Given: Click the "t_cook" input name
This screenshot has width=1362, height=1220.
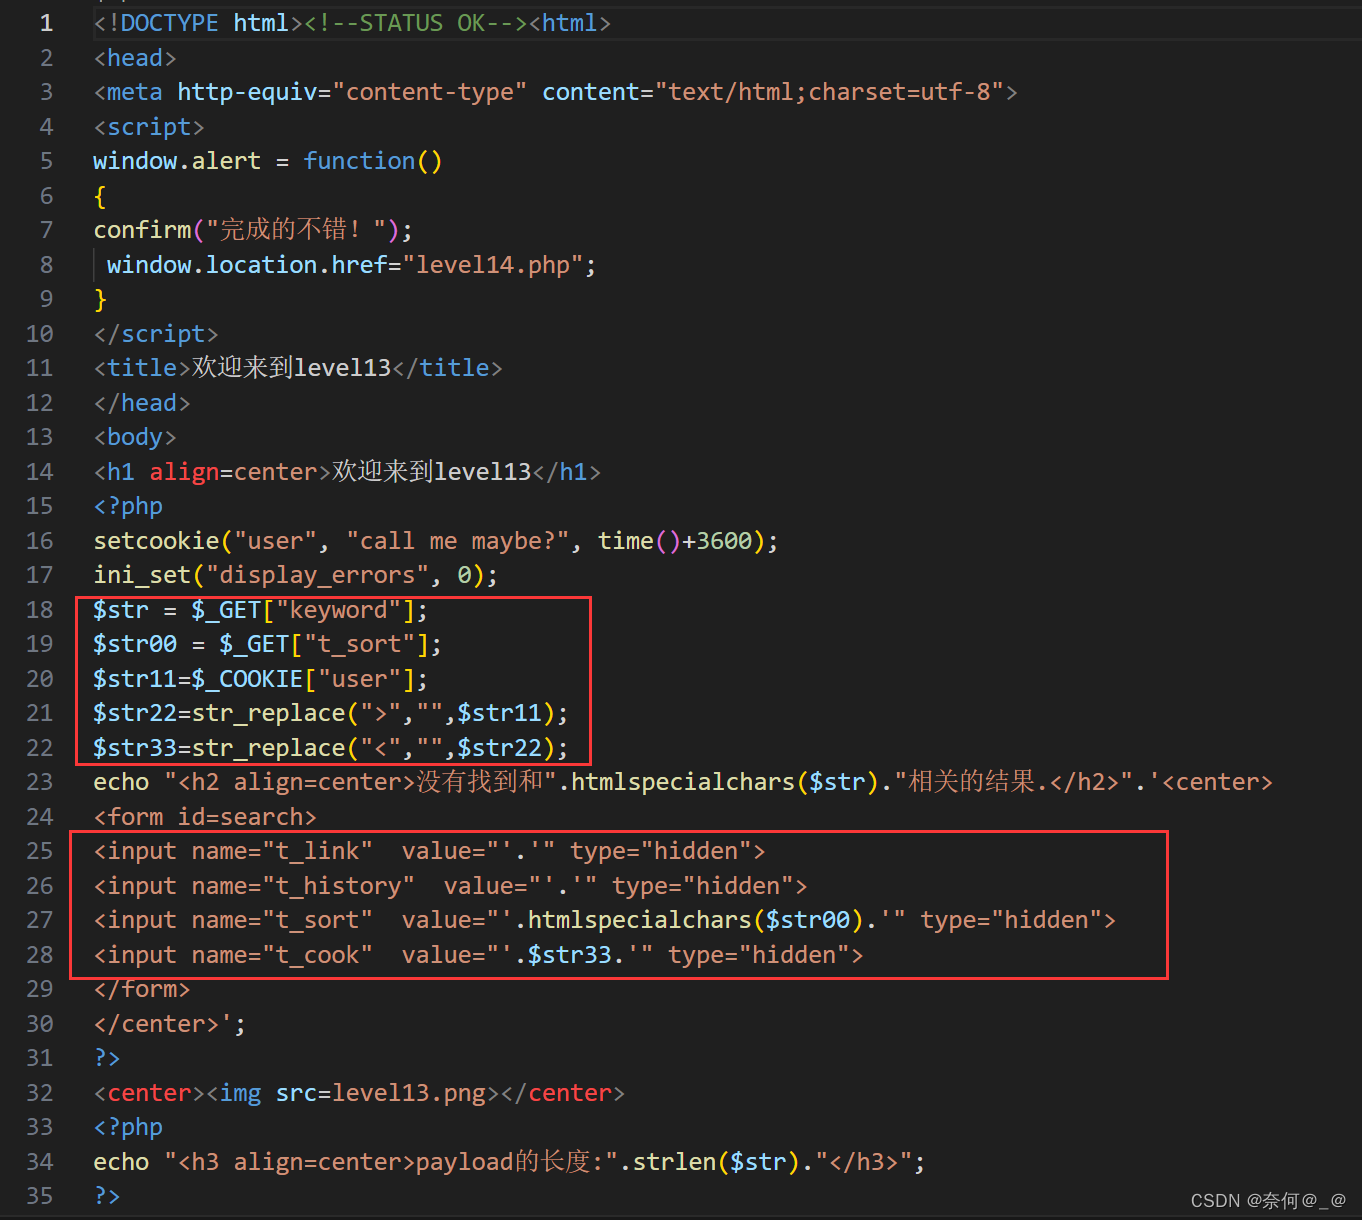Looking at the screenshot, I should click(317, 955).
